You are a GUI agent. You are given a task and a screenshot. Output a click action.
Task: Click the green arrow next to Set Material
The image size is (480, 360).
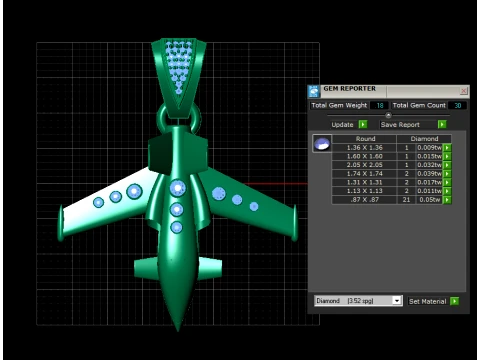click(454, 301)
